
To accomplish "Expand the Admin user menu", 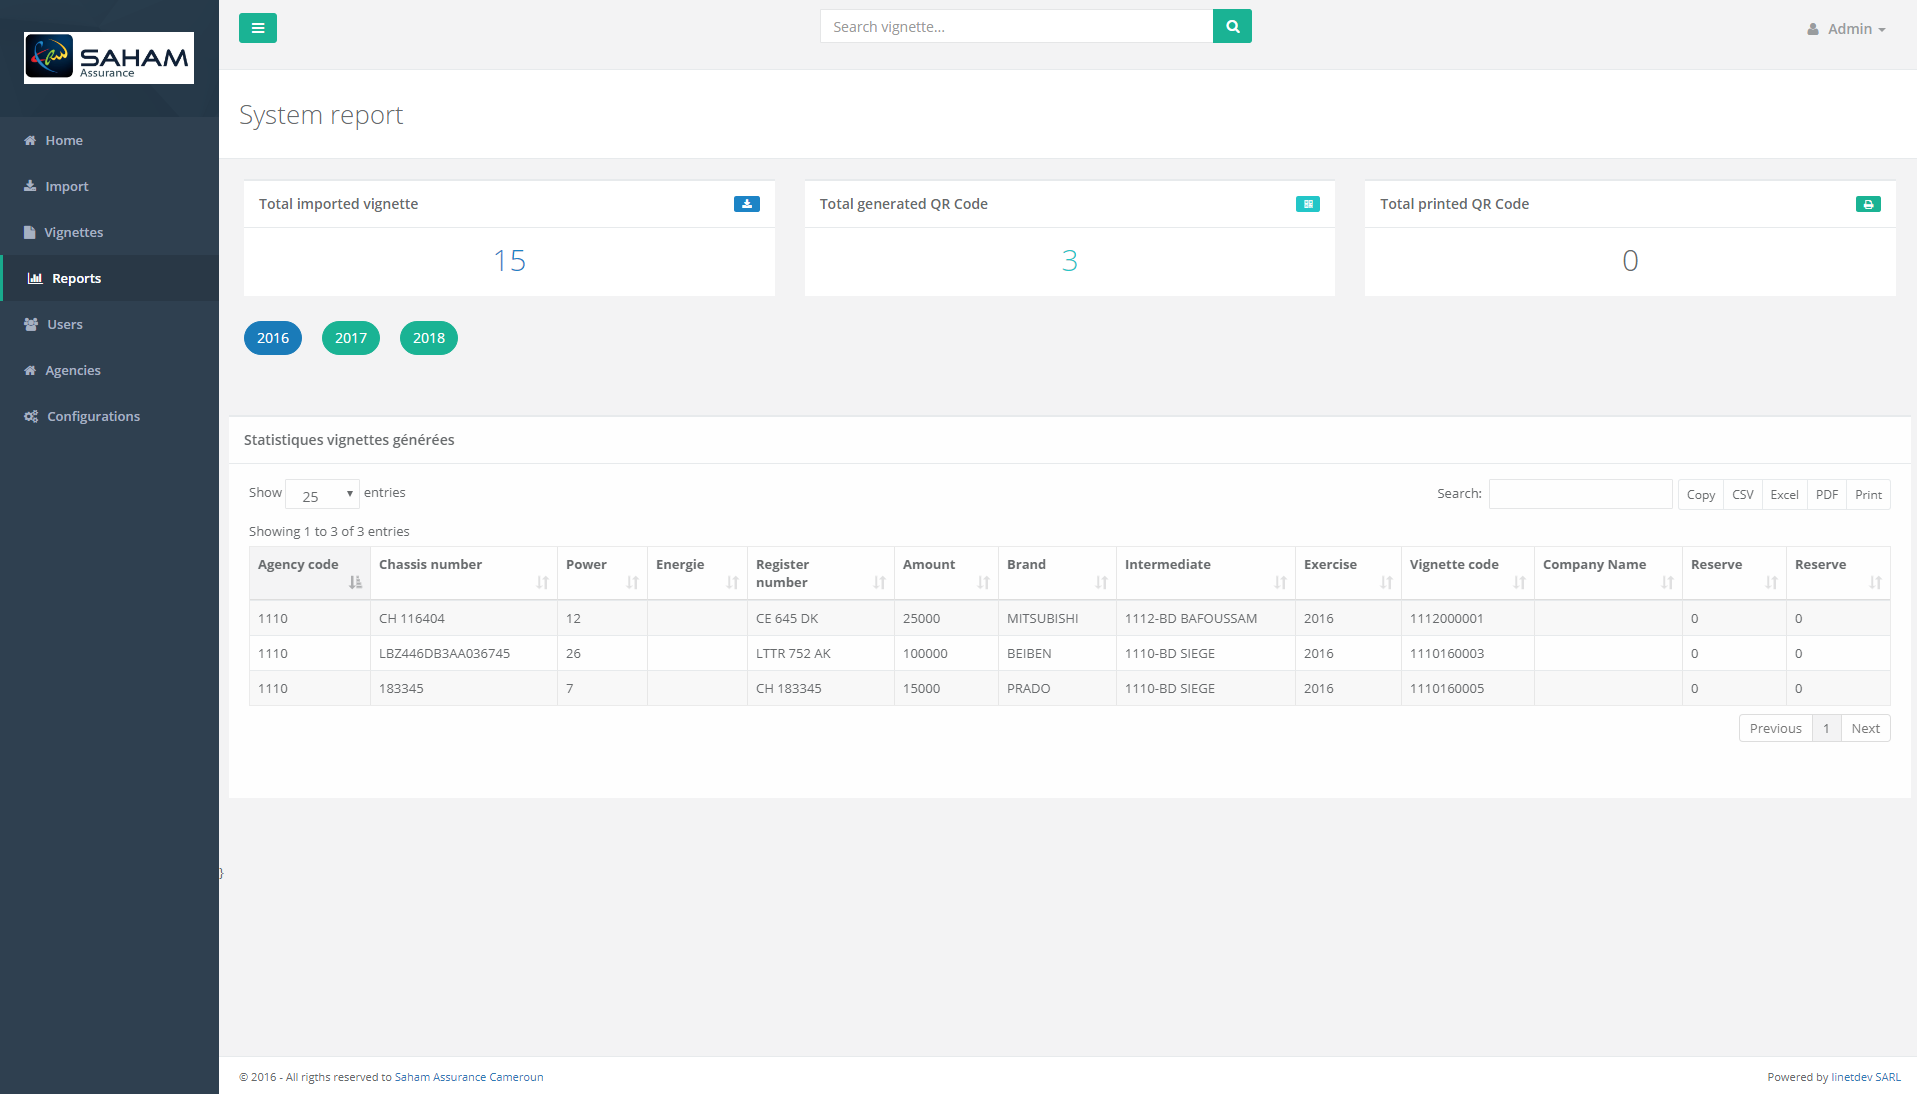I will 1846,29.
